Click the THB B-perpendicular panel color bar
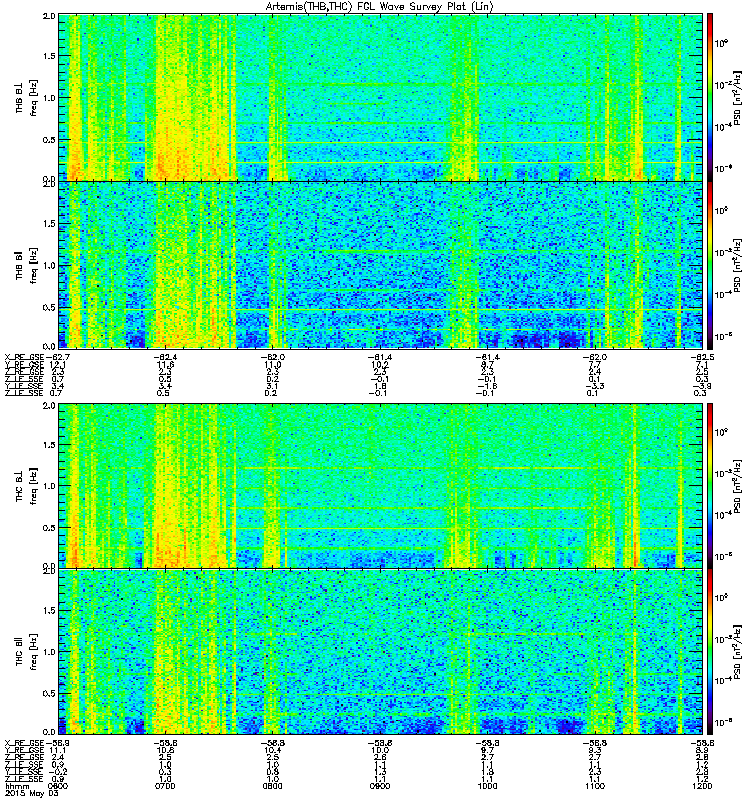 coord(710,97)
